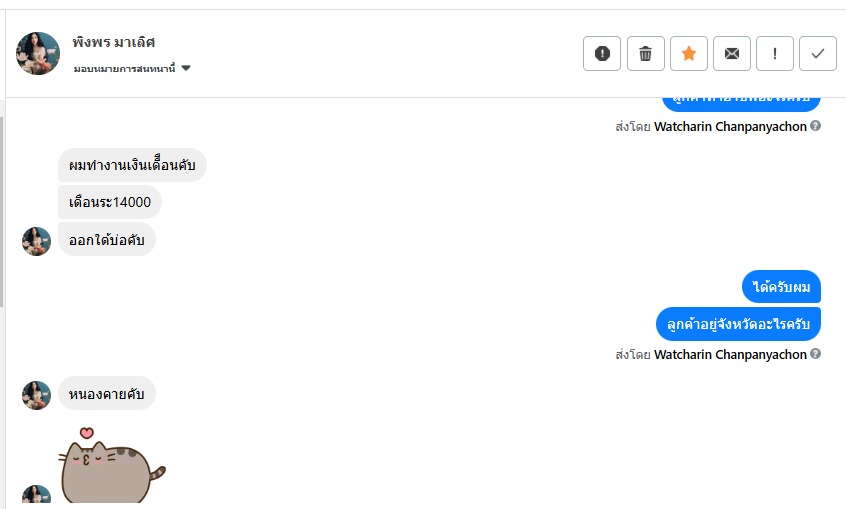This screenshot has width=846, height=509.
Task: Click the help icon beside lower Watcharin Chanpanyachon
Action: click(x=816, y=354)
